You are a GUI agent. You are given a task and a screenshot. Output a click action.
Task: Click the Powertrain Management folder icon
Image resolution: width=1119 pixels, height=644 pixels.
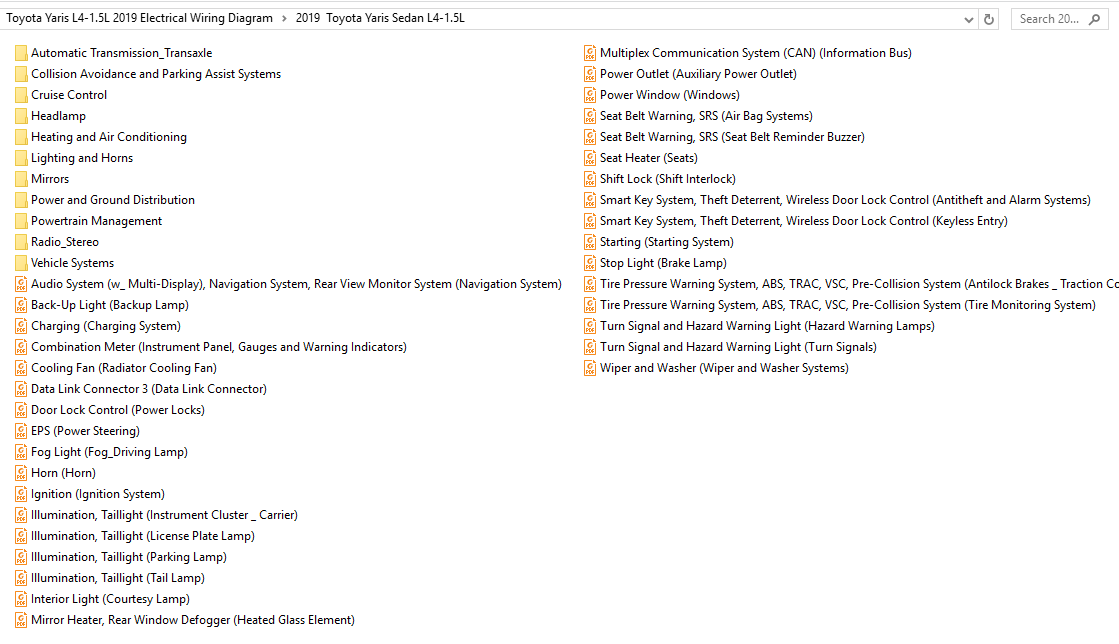[x=21, y=221]
